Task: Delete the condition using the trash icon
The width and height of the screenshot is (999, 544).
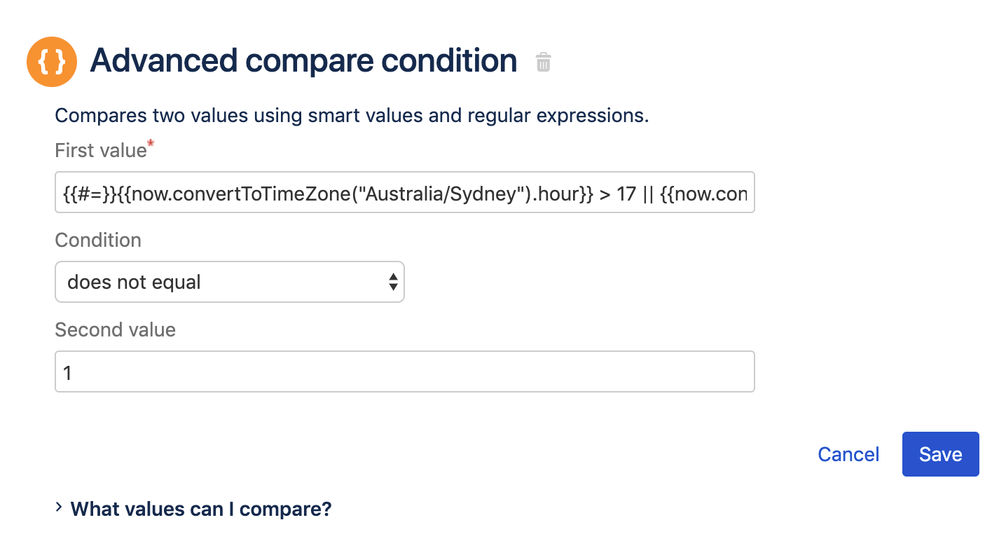Action: pos(543,63)
